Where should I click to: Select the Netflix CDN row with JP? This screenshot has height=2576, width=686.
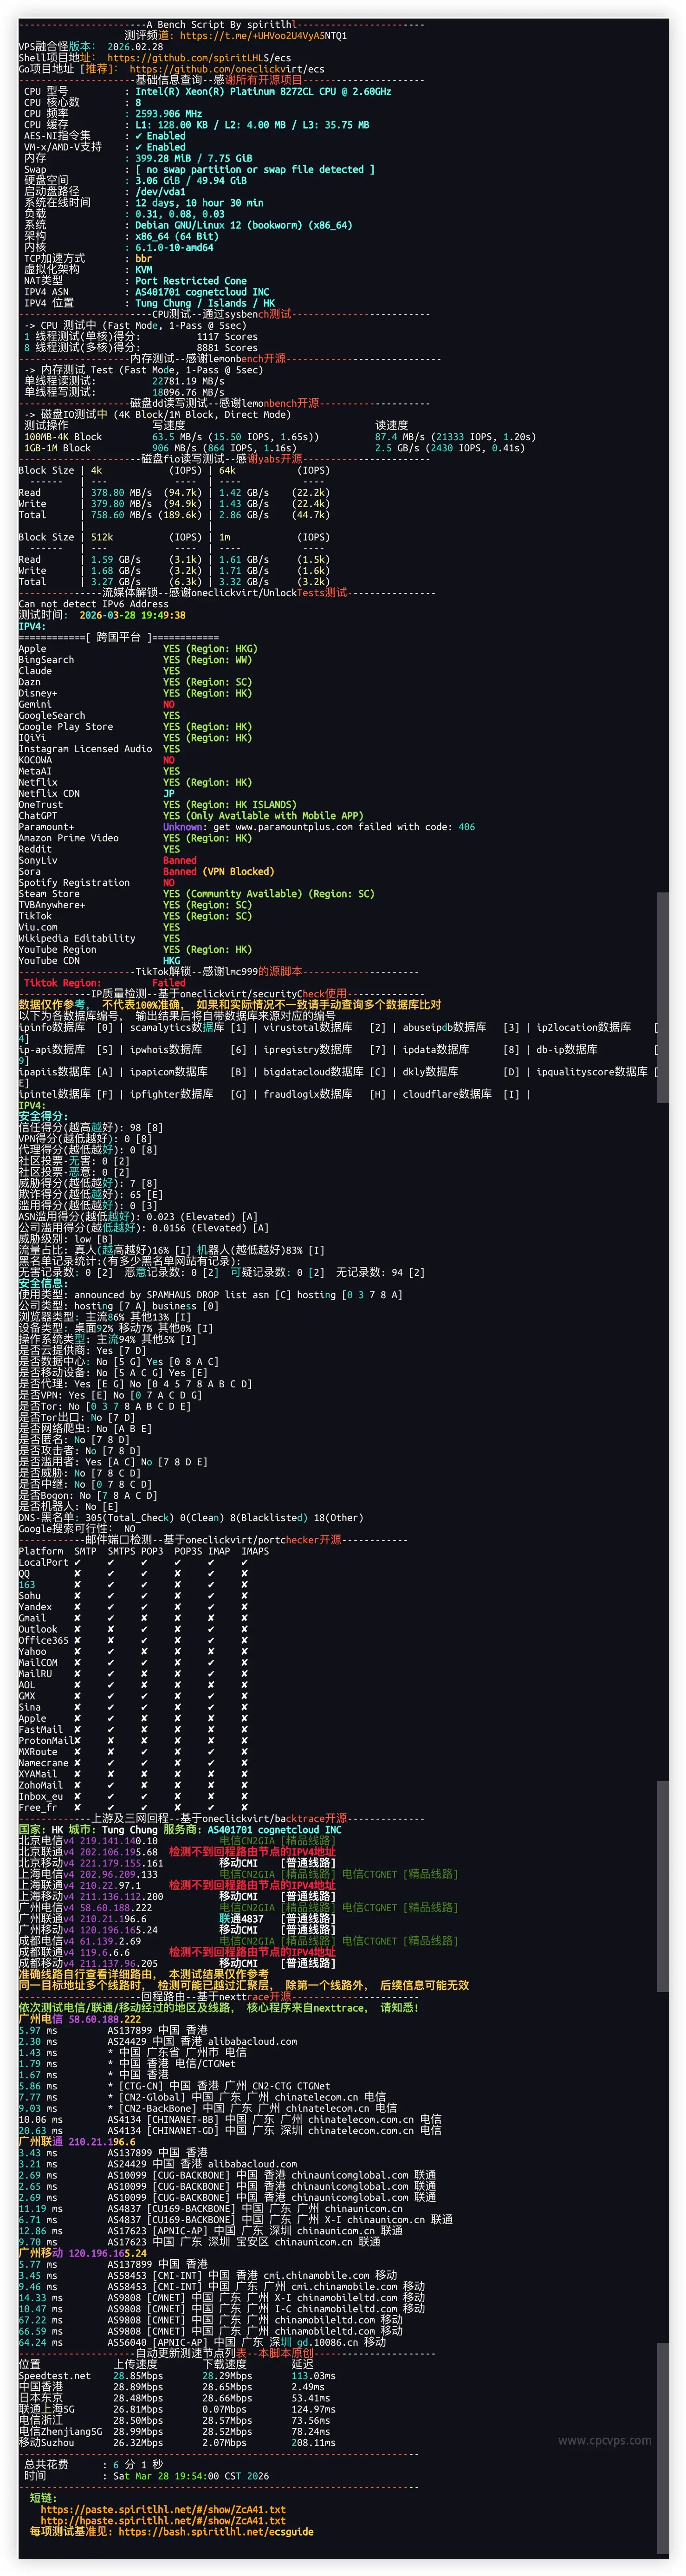click(x=97, y=793)
